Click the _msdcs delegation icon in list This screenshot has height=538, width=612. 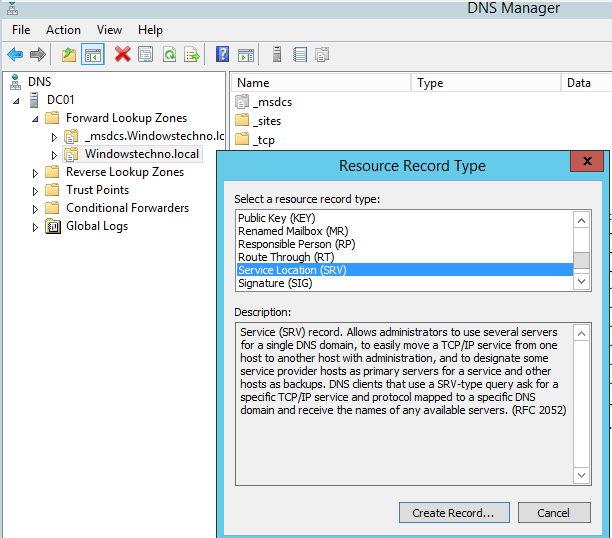pos(242,102)
